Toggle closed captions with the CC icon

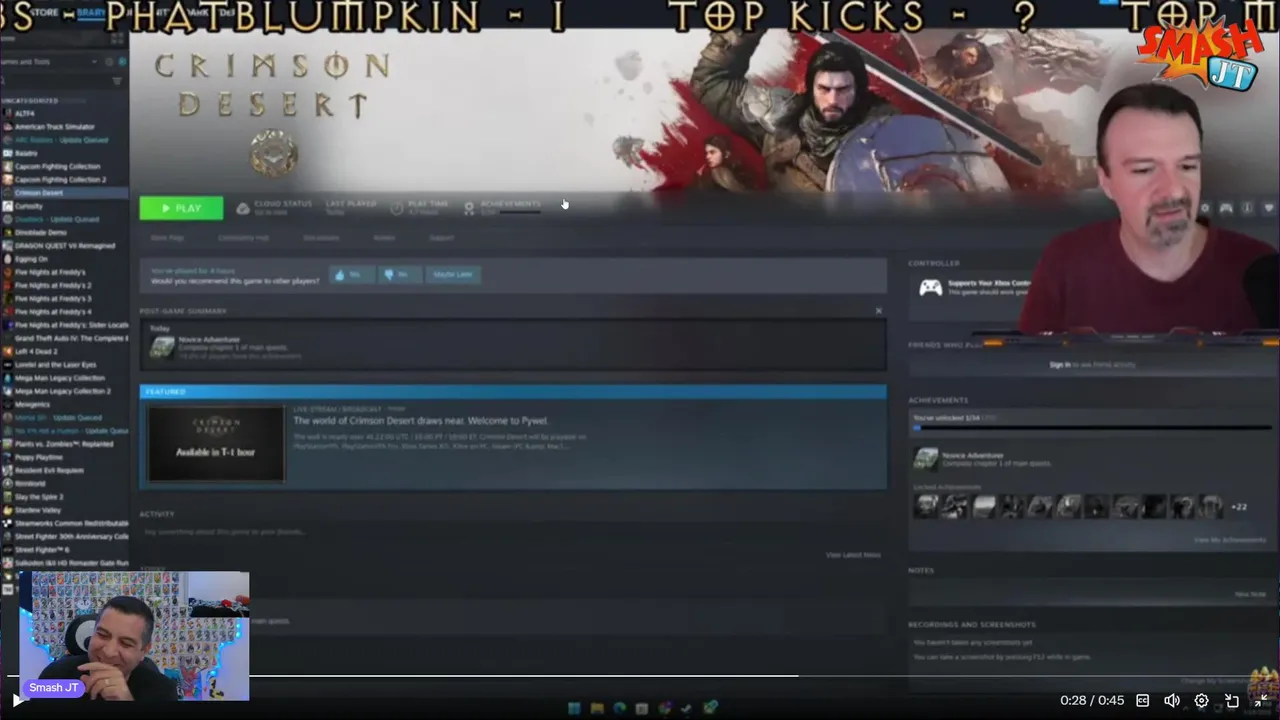click(1142, 701)
